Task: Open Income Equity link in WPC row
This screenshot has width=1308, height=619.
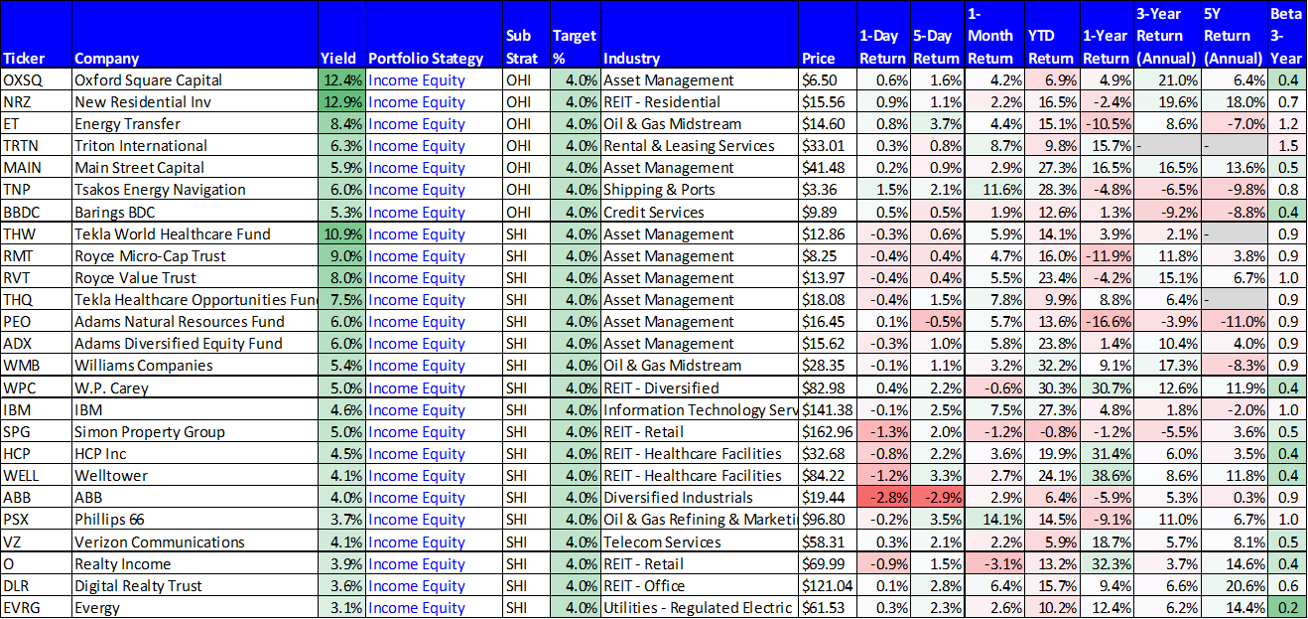Action: (416, 388)
